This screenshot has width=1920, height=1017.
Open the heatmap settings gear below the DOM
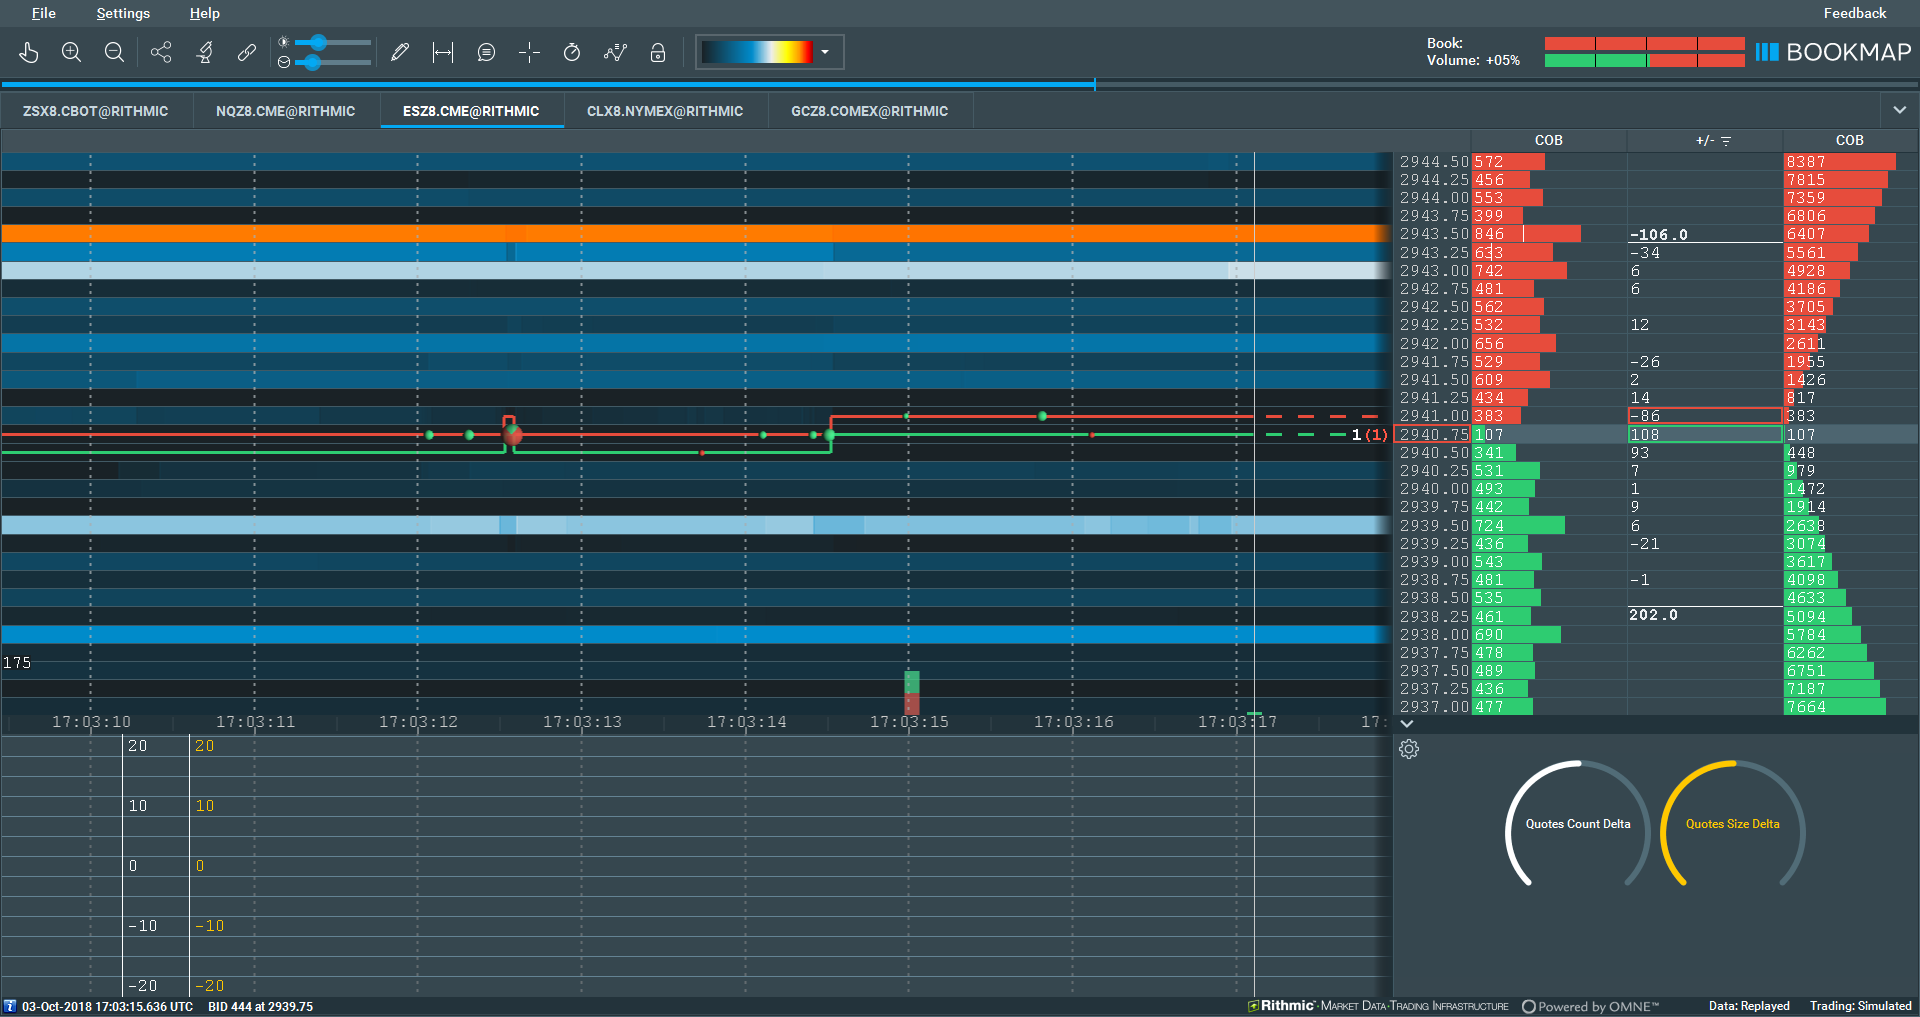(1410, 749)
